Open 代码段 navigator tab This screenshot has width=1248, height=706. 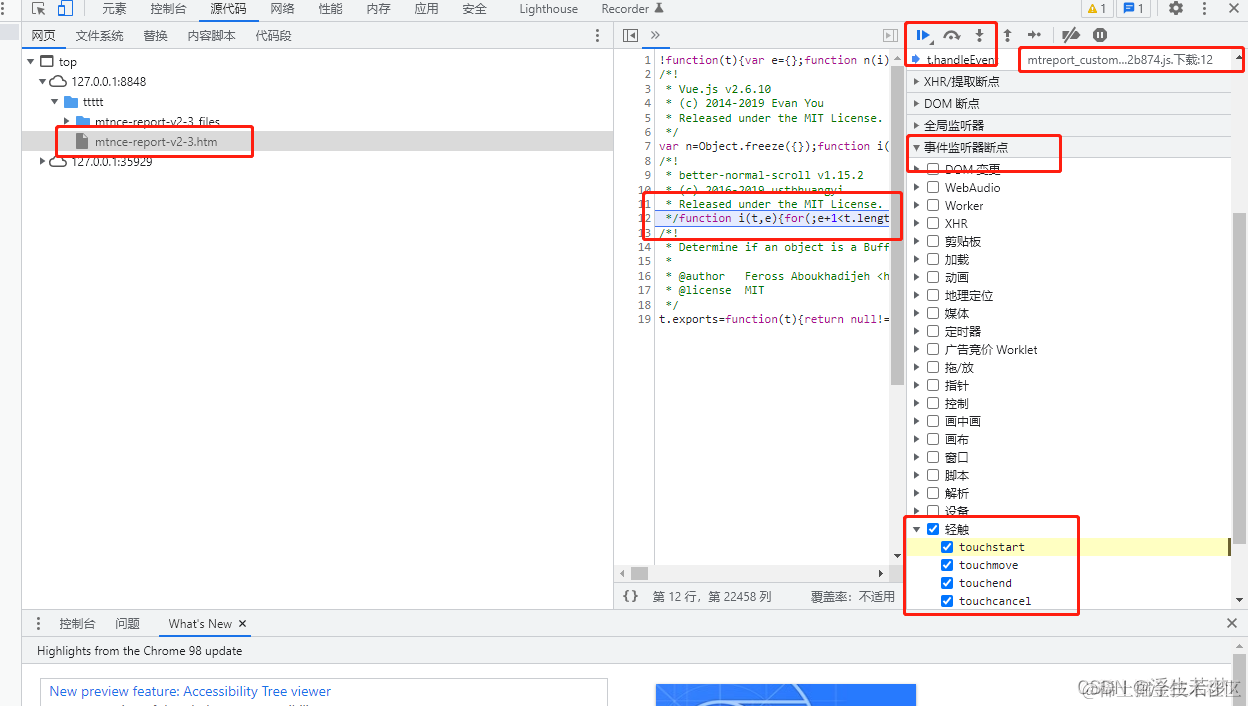point(274,35)
